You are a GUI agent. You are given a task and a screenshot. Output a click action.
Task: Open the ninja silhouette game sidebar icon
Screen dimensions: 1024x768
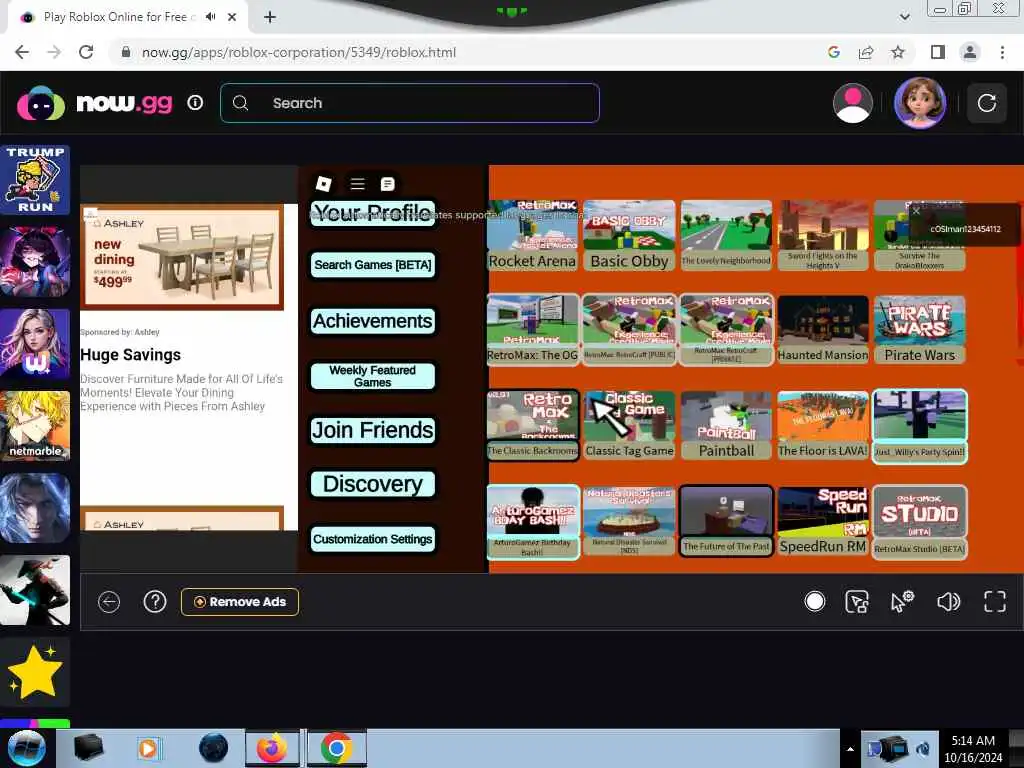point(35,590)
